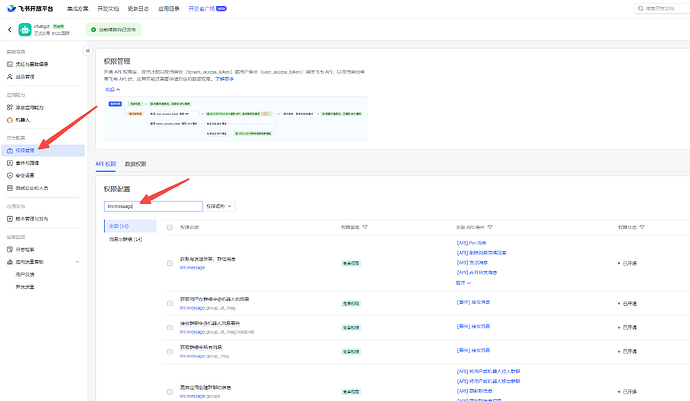Tick the select-all checkbox in the table header
The width and height of the screenshot is (690, 401).
pyautogui.click(x=170, y=228)
